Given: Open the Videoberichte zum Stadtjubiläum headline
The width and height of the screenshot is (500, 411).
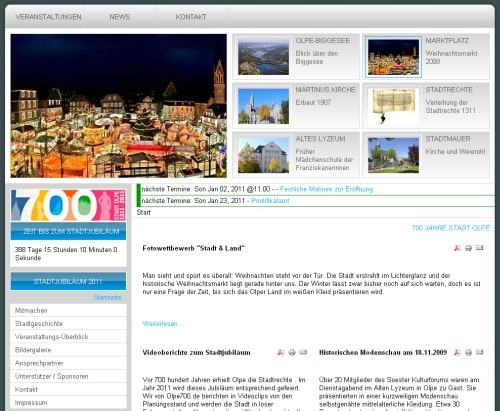Looking at the screenshot, I should [x=196, y=353].
